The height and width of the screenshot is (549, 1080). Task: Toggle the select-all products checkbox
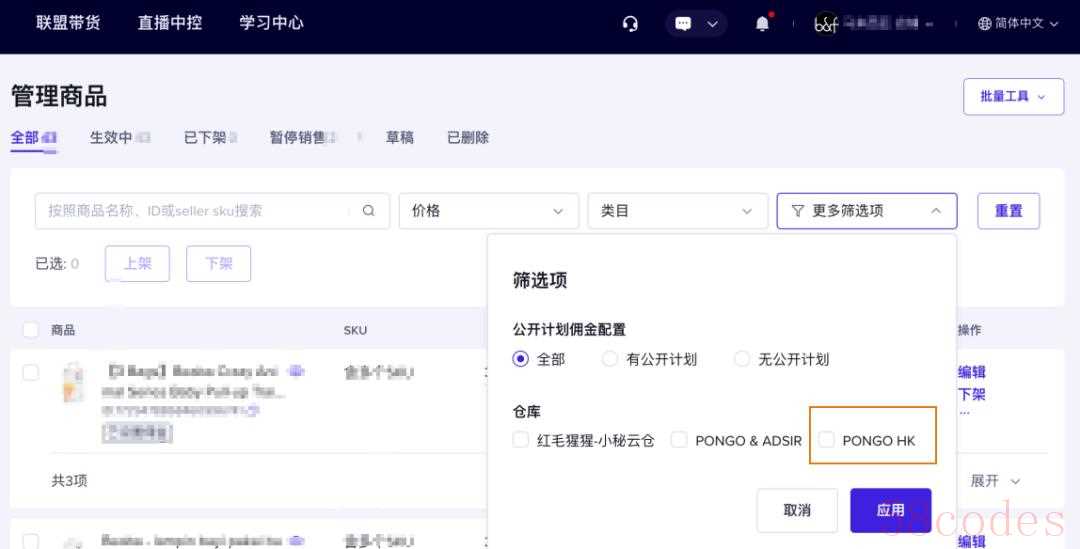(31, 330)
